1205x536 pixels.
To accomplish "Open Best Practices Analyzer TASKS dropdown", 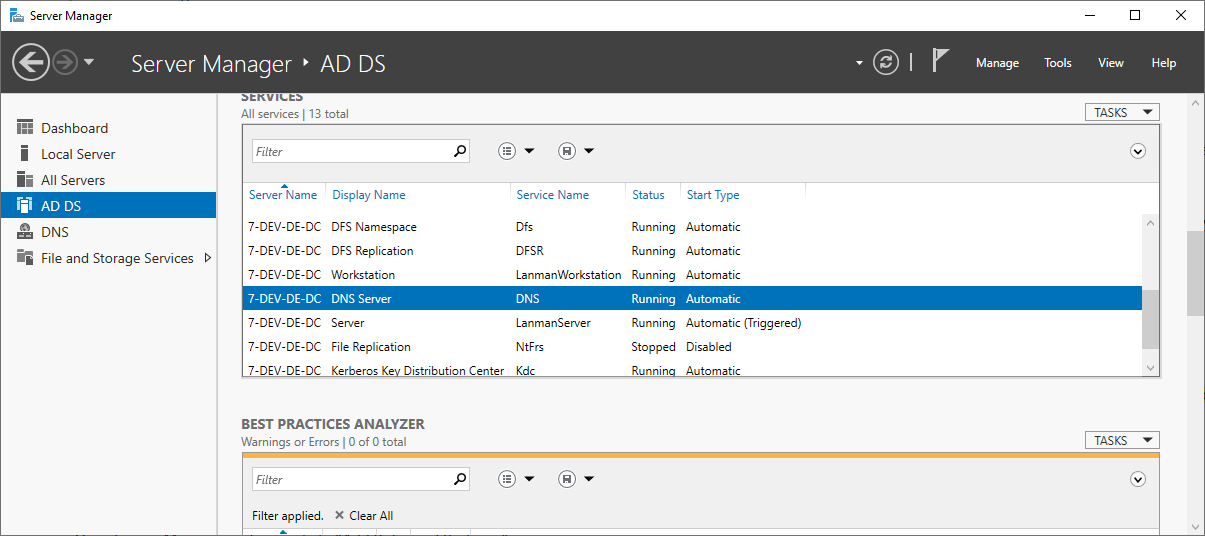I will [1122, 441].
